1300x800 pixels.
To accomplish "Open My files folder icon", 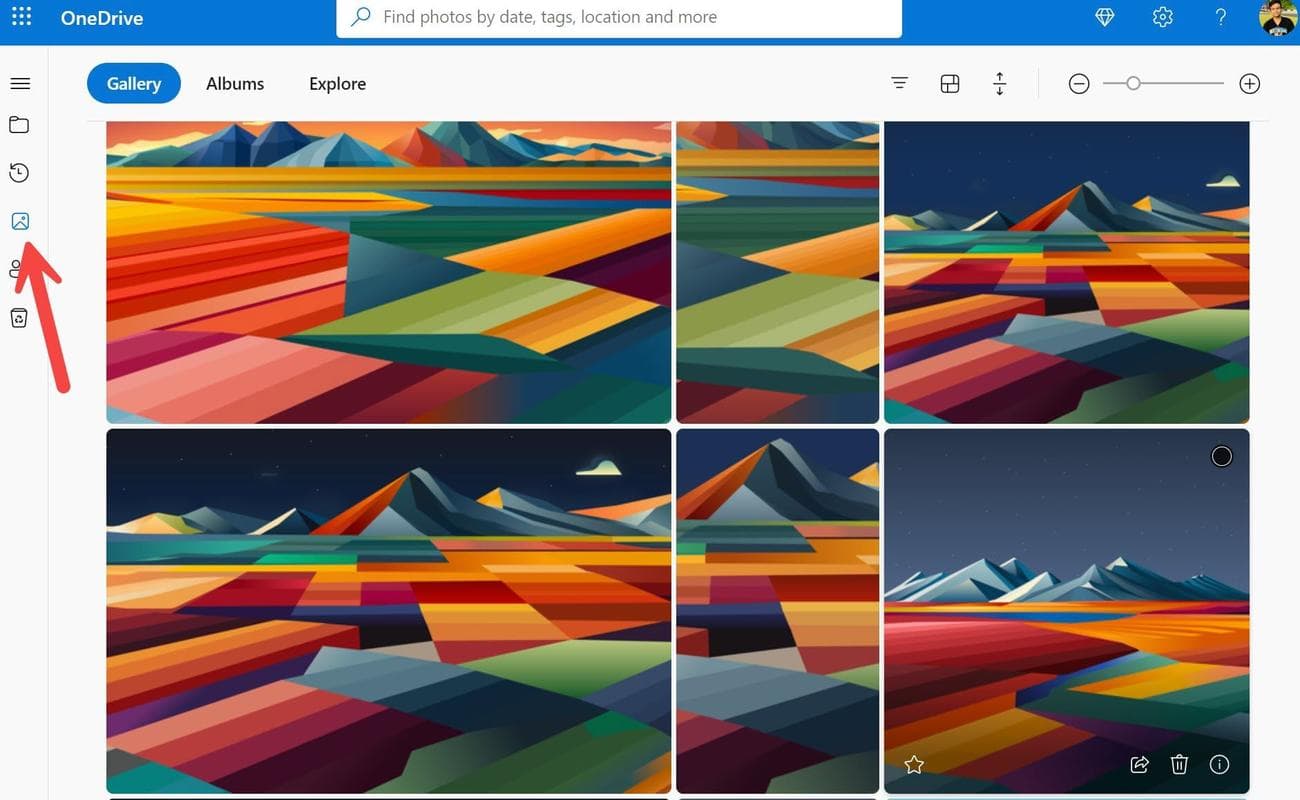I will click(x=20, y=124).
